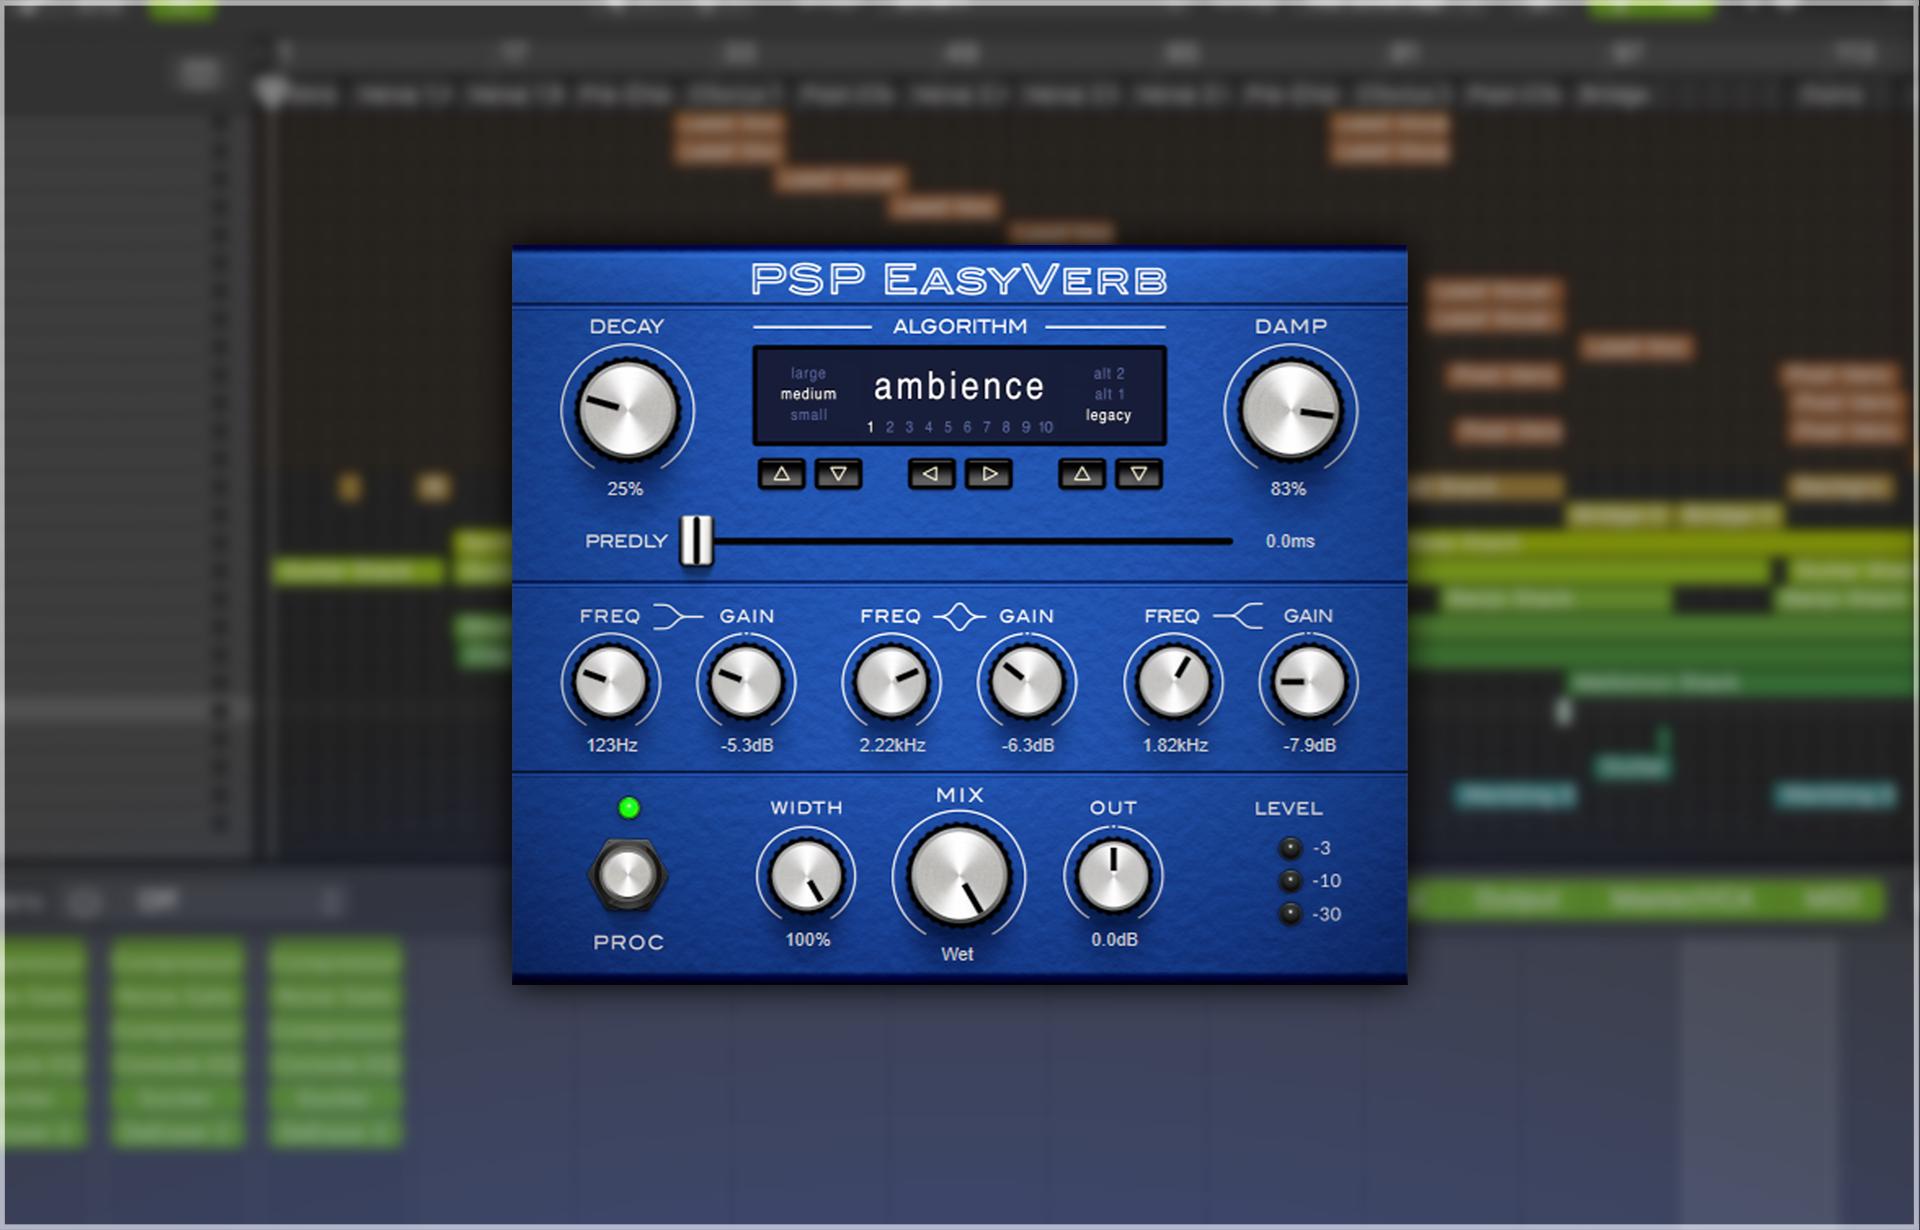Click the high shelf FREQ knob at 1.82kHz

(1173, 682)
